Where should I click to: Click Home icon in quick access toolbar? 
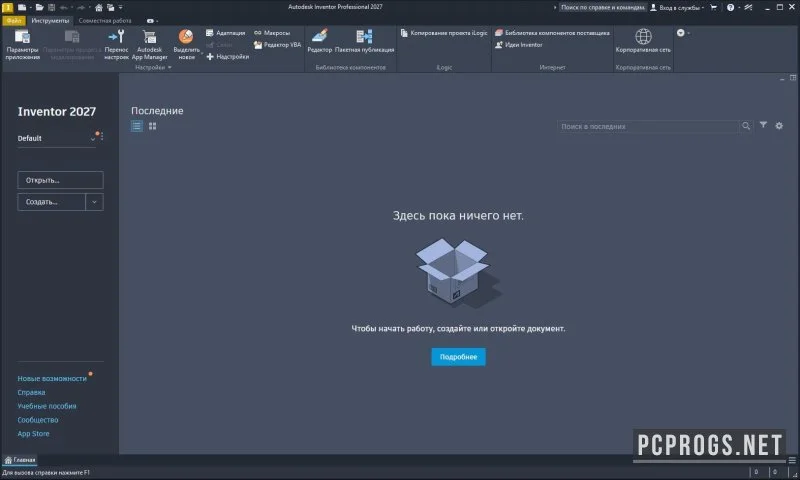(x=99, y=7)
